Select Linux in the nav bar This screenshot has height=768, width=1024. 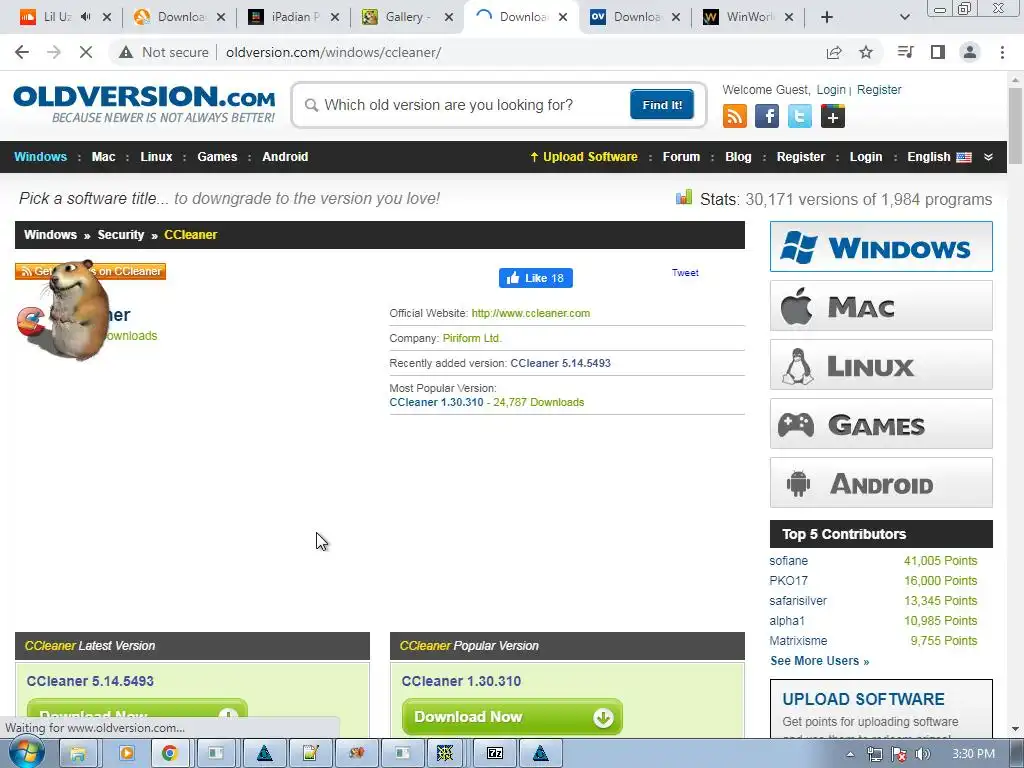click(156, 157)
